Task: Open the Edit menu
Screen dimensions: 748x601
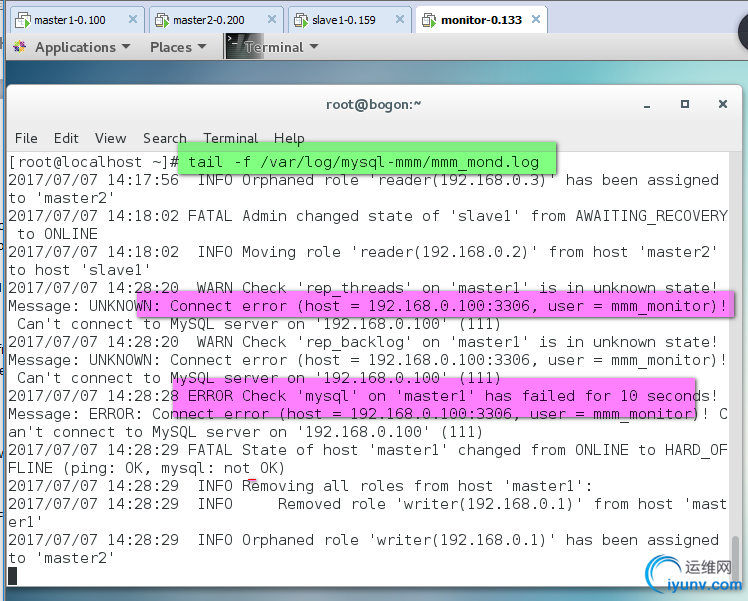Action: [x=66, y=138]
